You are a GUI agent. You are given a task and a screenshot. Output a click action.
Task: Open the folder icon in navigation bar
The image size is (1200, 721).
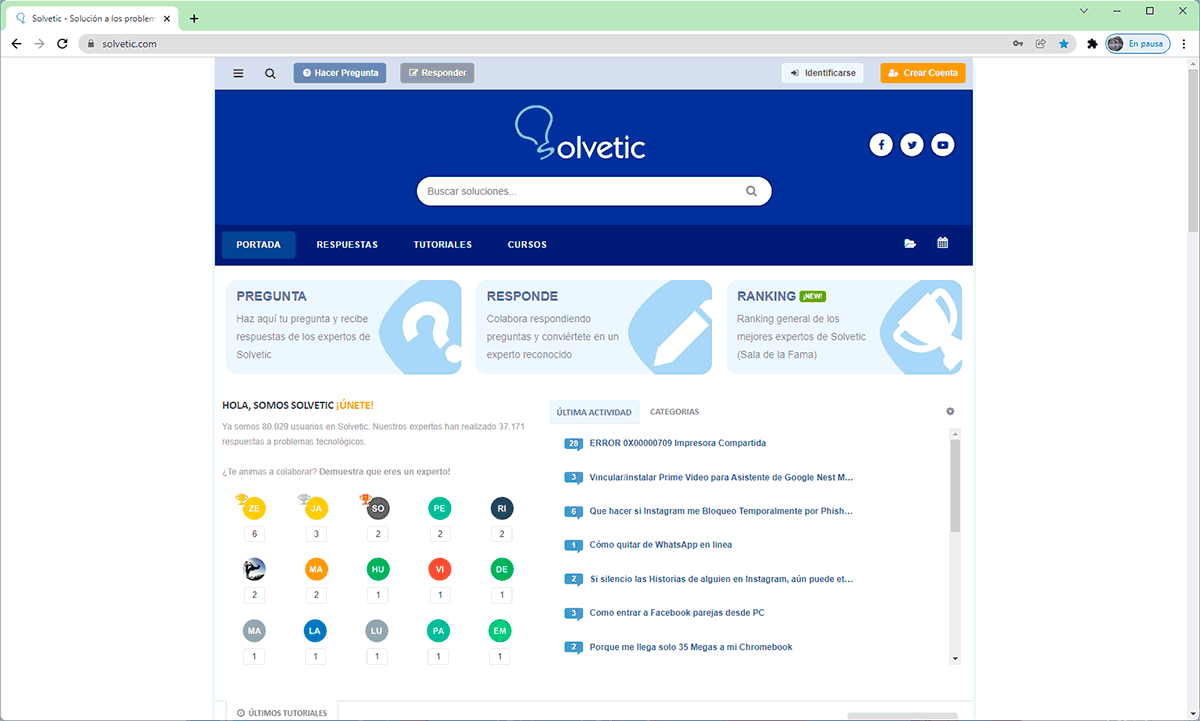(x=910, y=243)
